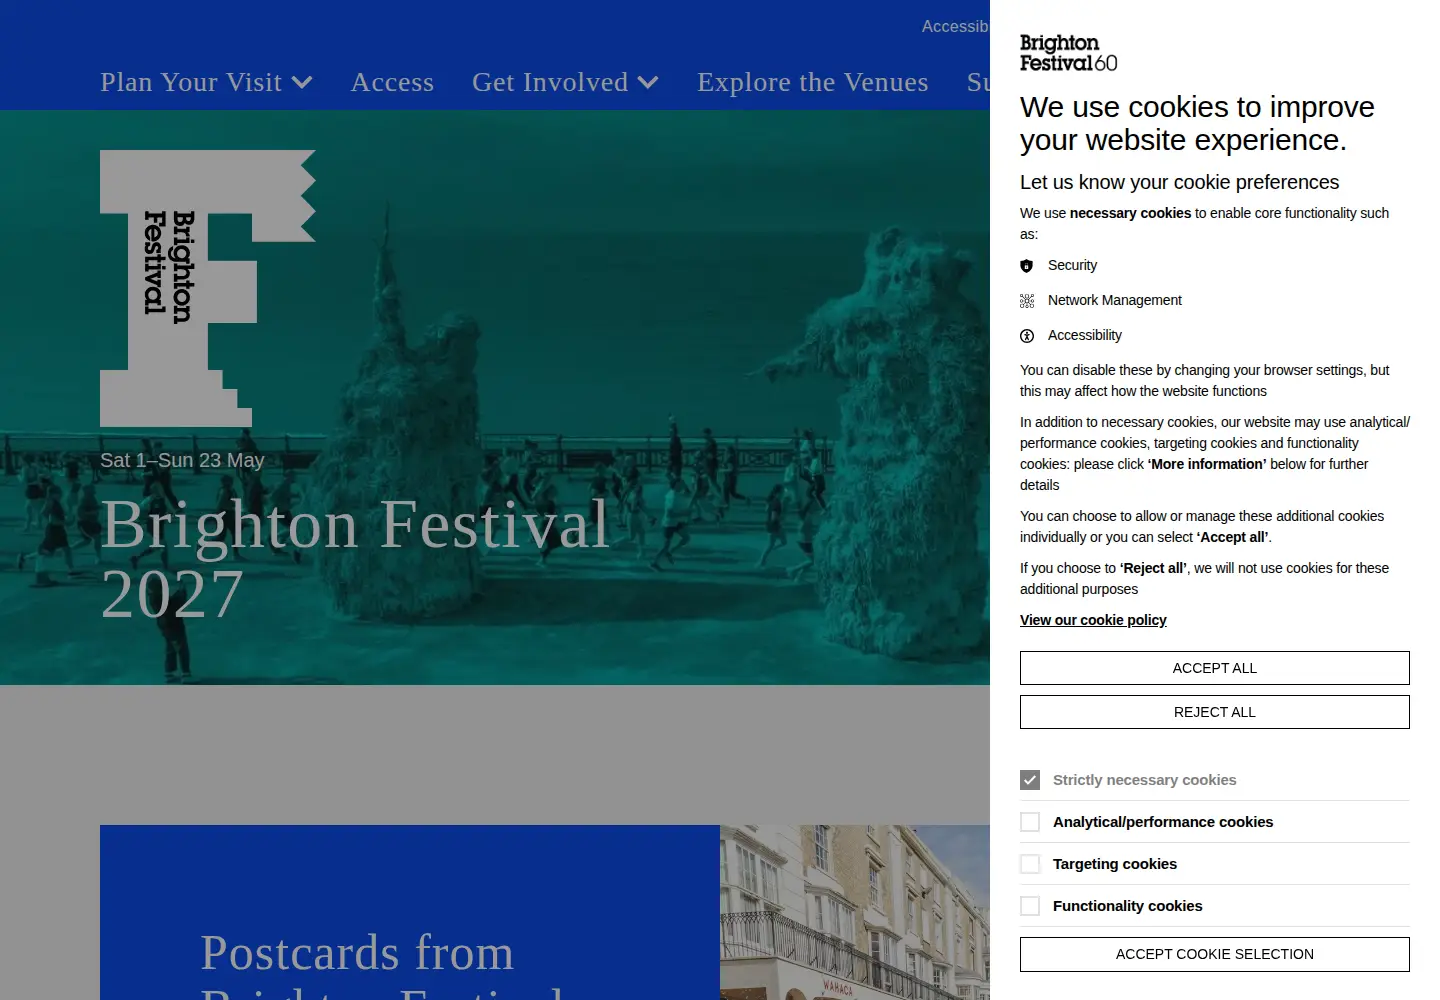This screenshot has width=1440, height=1000.
Task: Click the REJECT ALL button
Action: (1215, 712)
